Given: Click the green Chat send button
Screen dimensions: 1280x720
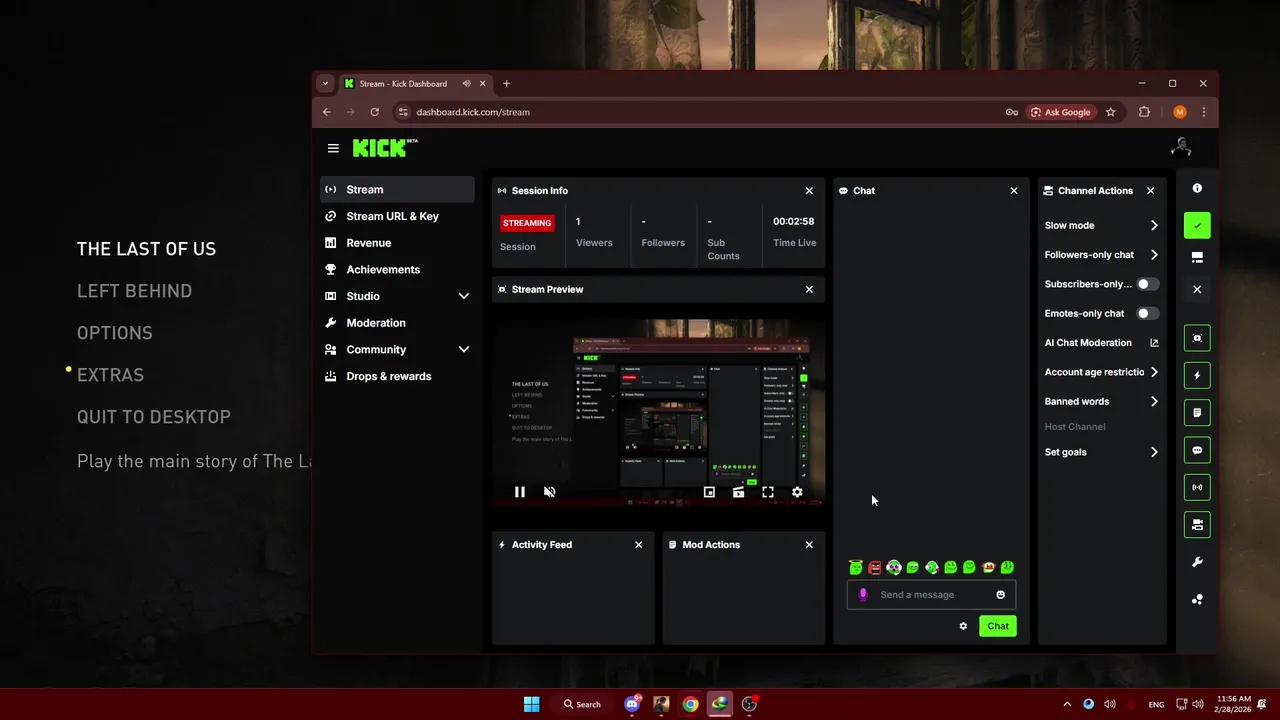Looking at the screenshot, I should tap(998, 626).
